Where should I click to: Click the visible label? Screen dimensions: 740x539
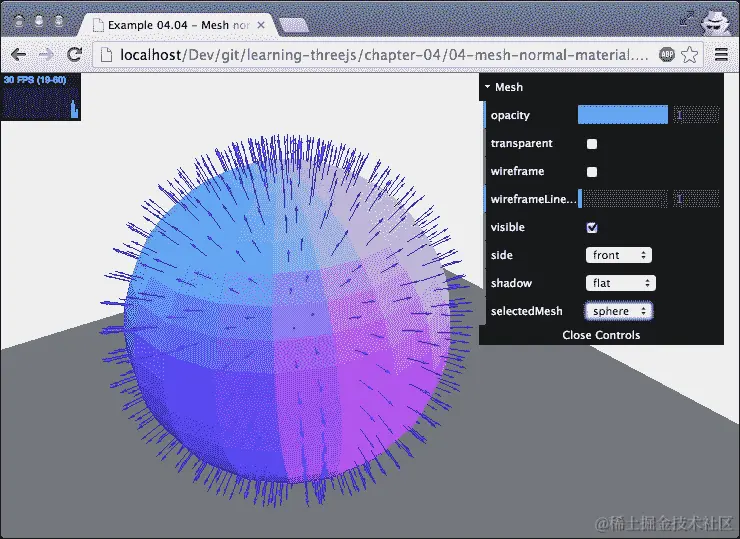pyautogui.click(x=507, y=227)
